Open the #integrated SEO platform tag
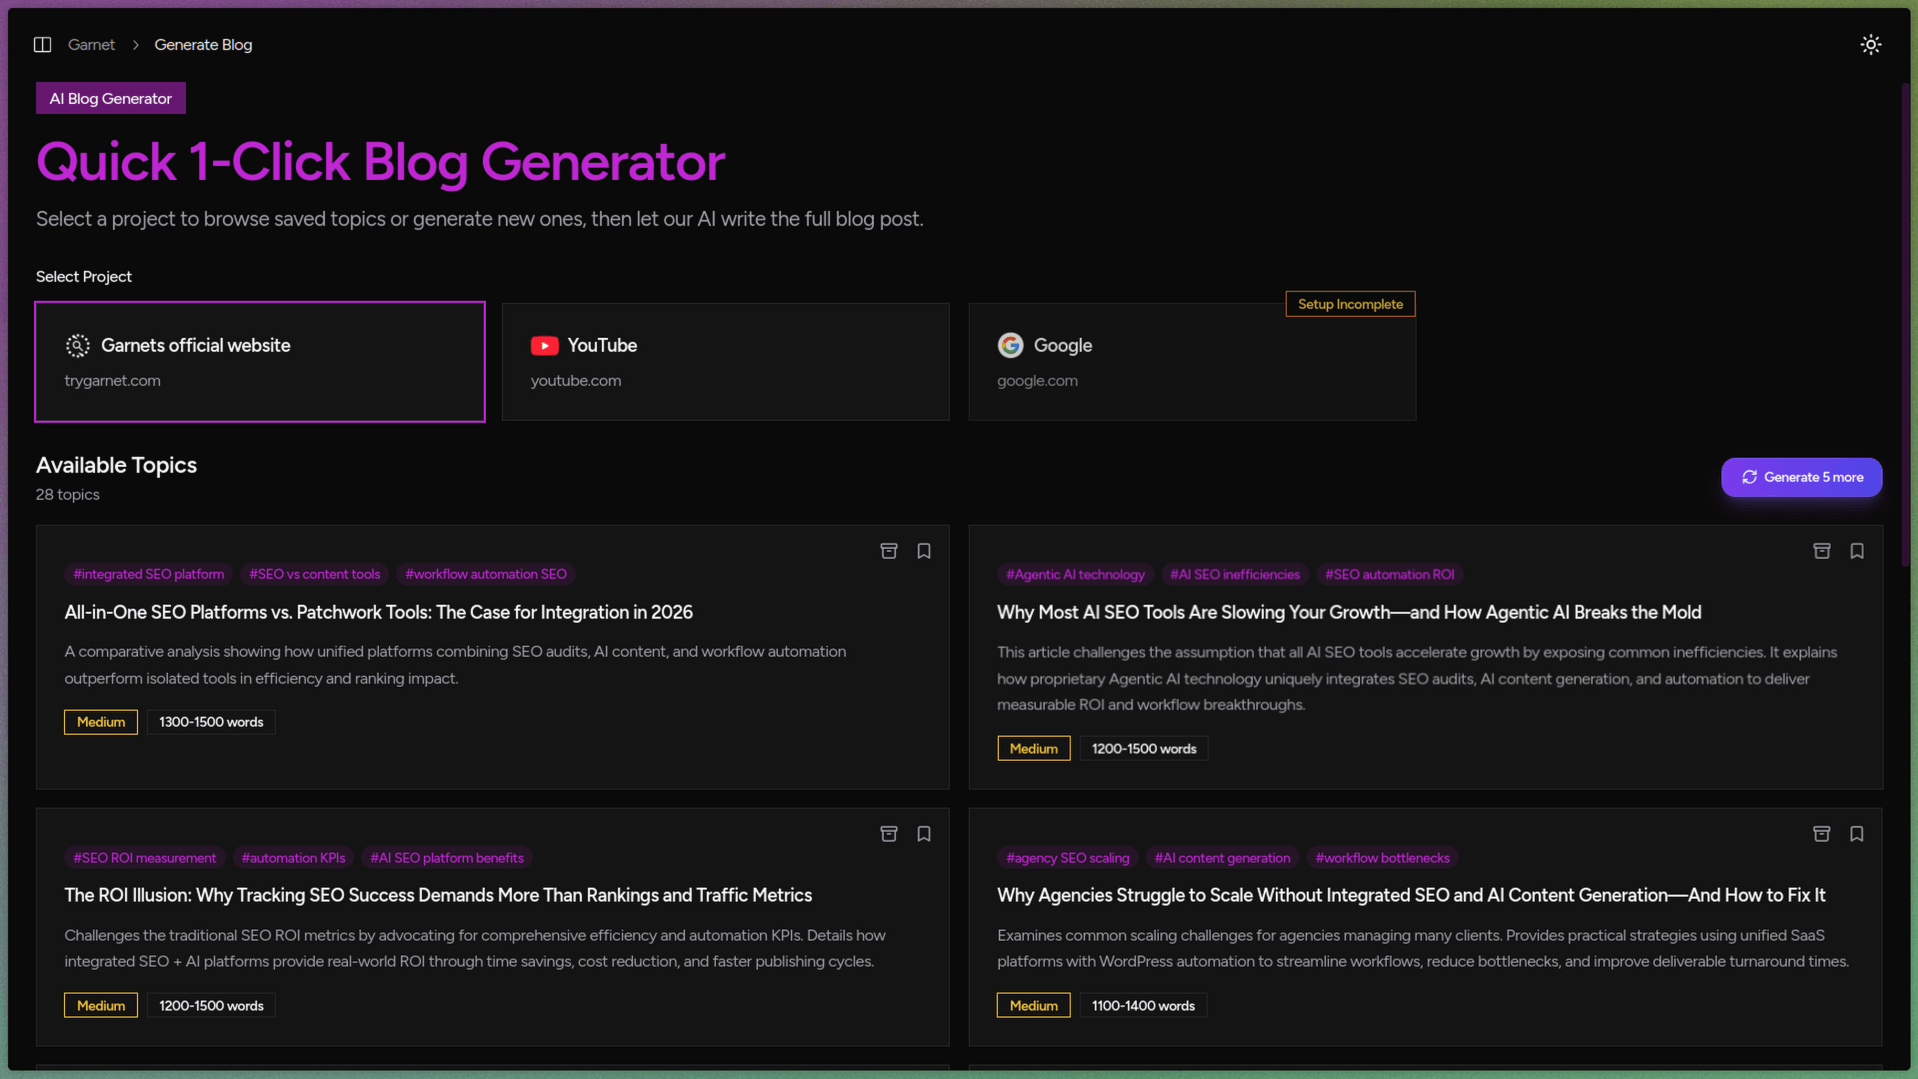 click(148, 574)
